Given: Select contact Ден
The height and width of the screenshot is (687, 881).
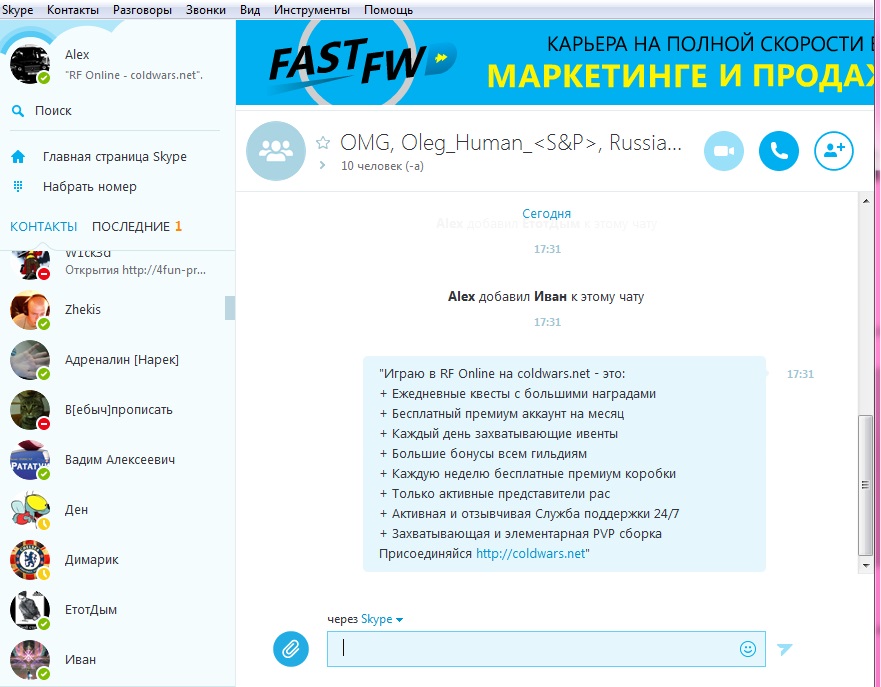Looking at the screenshot, I should [x=117, y=509].
